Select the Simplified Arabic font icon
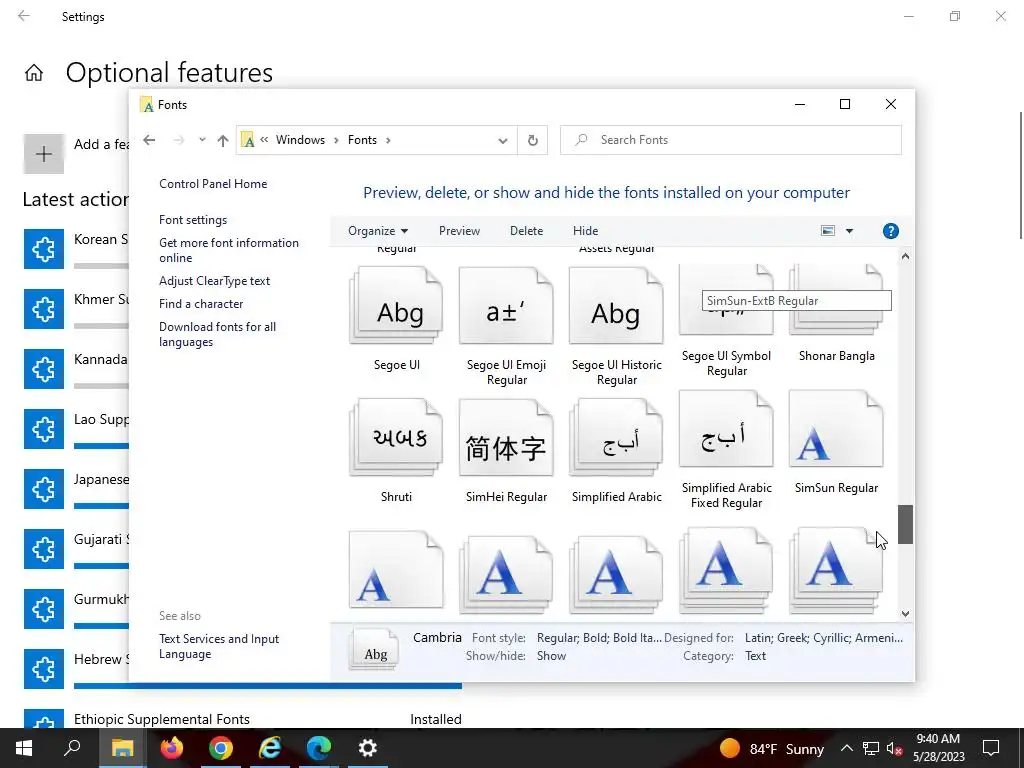This screenshot has width=1024, height=768. (x=616, y=438)
